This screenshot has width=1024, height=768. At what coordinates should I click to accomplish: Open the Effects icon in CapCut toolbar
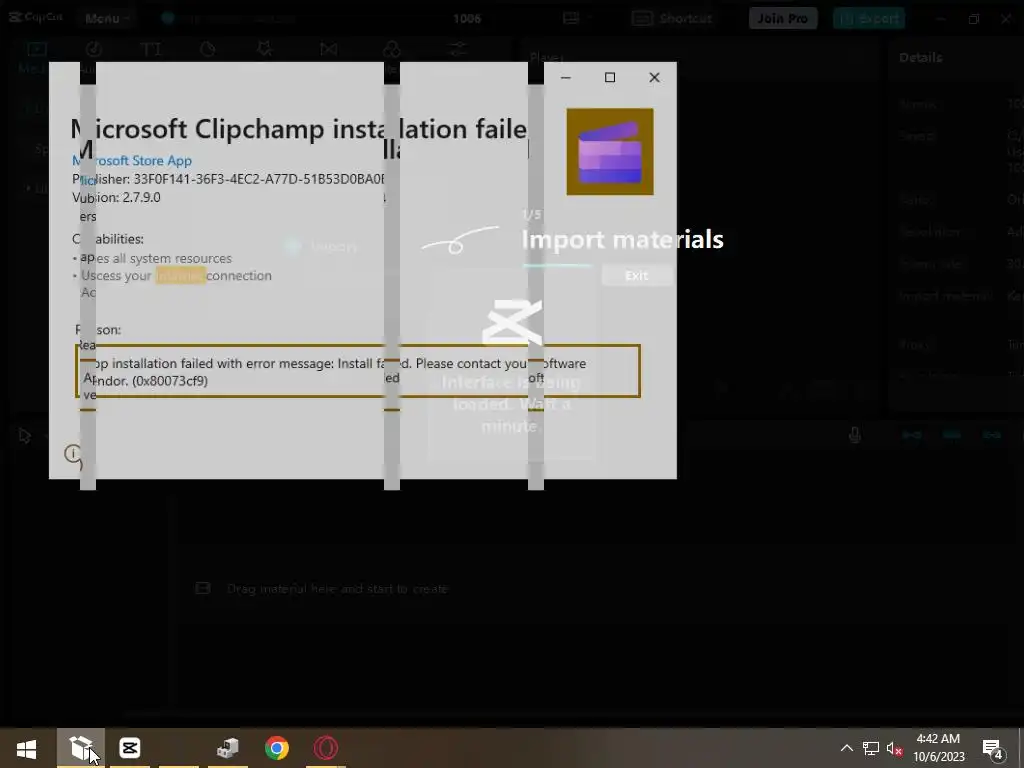tap(264, 49)
